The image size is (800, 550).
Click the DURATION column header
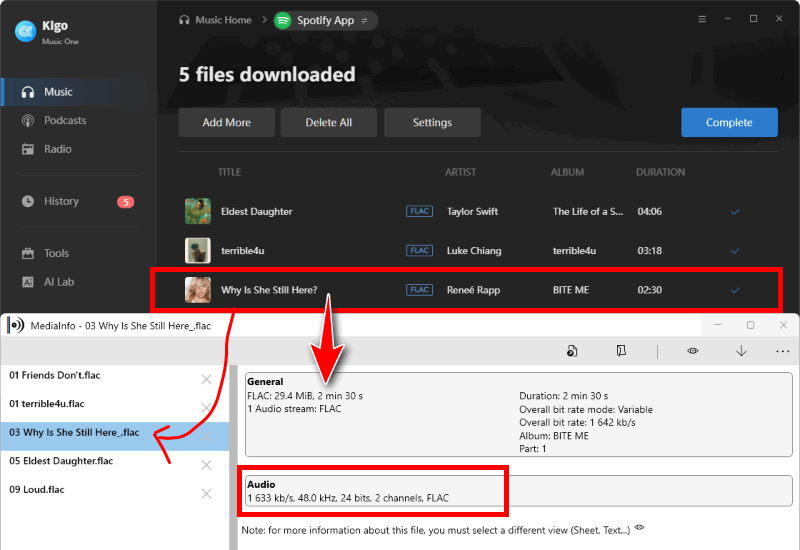coord(661,172)
